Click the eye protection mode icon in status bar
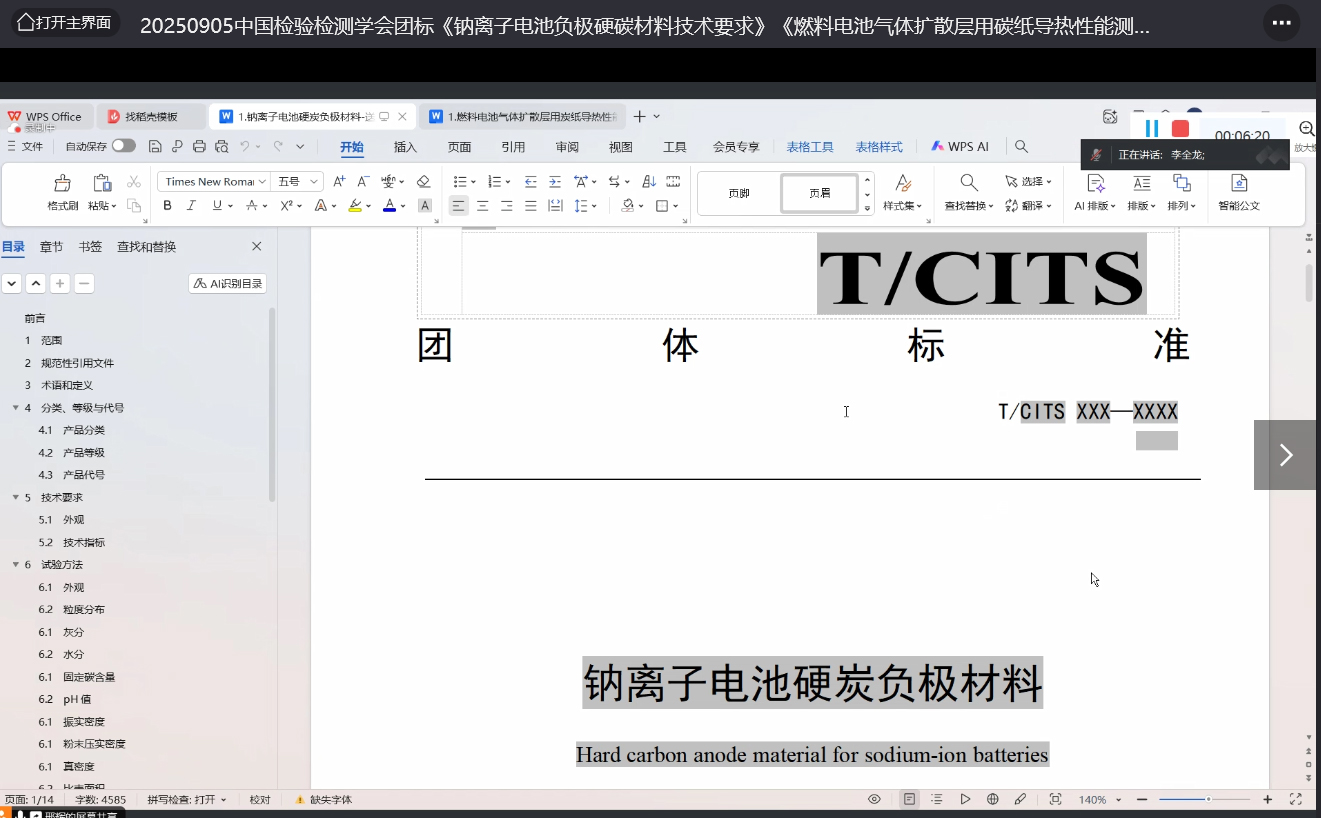The image size is (1321, 818). [x=874, y=800]
